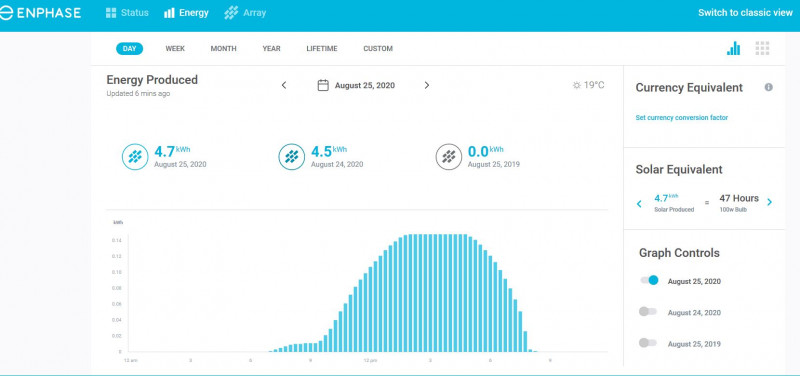Click the August 25, 2020 array icon
800x376 pixels.
click(x=135, y=157)
